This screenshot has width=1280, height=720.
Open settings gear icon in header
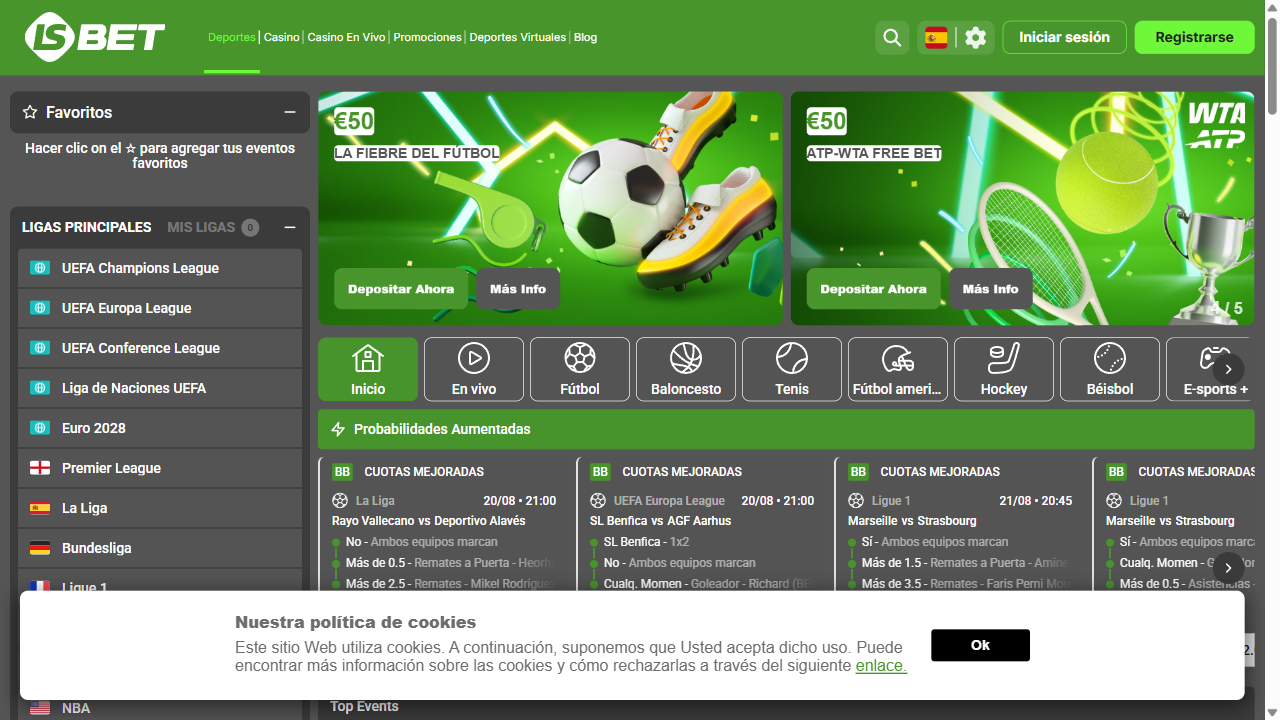click(976, 38)
